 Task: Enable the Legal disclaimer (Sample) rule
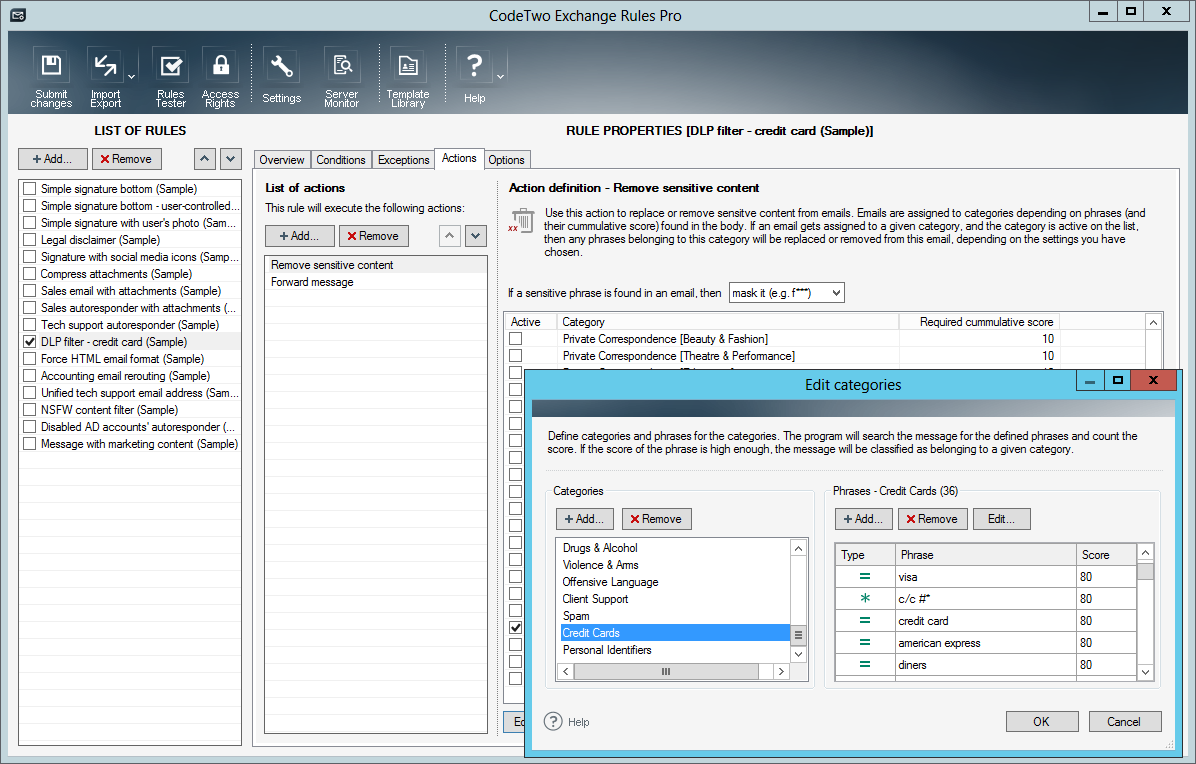[x=30, y=239]
